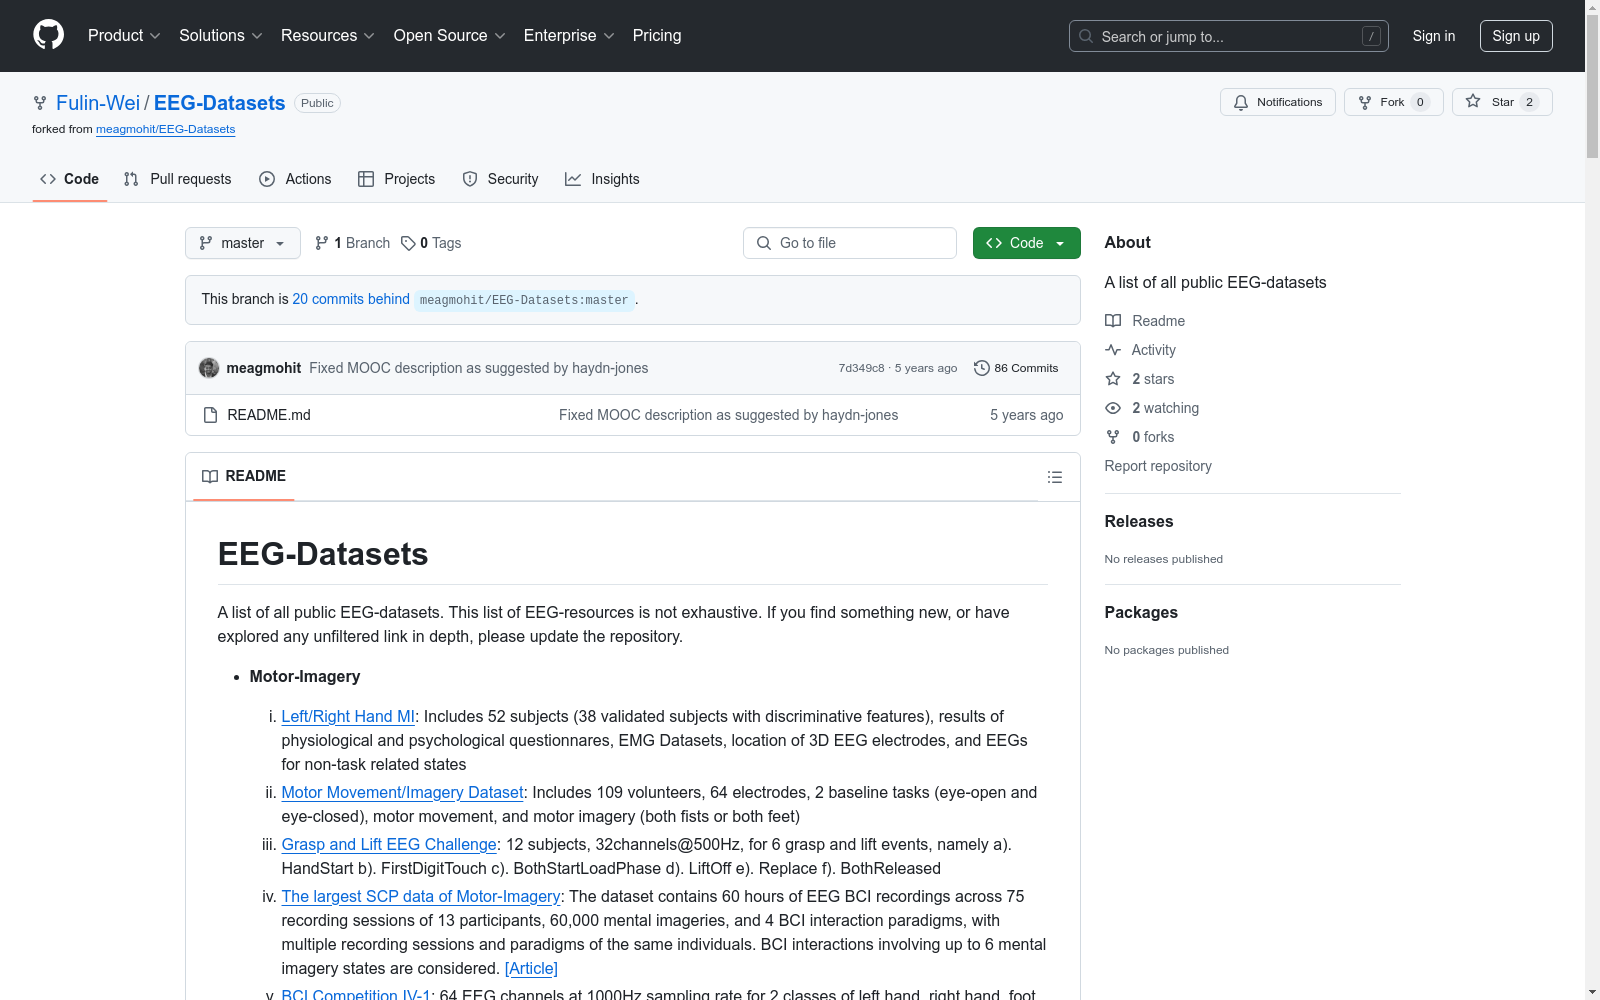Image resolution: width=1600 pixels, height=1000 pixels.
Task: Star this repository
Action: 1502,102
